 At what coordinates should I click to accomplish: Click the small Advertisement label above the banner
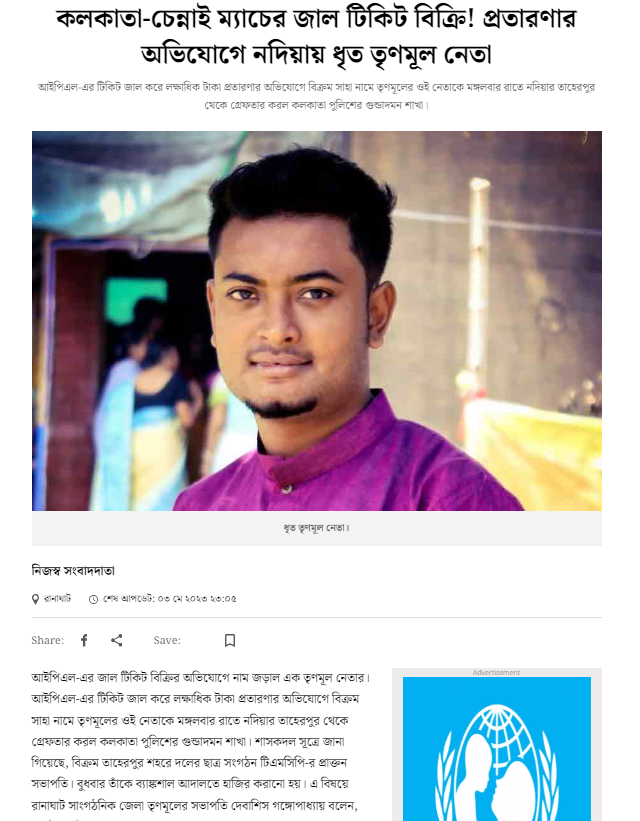pyautogui.click(x=496, y=672)
